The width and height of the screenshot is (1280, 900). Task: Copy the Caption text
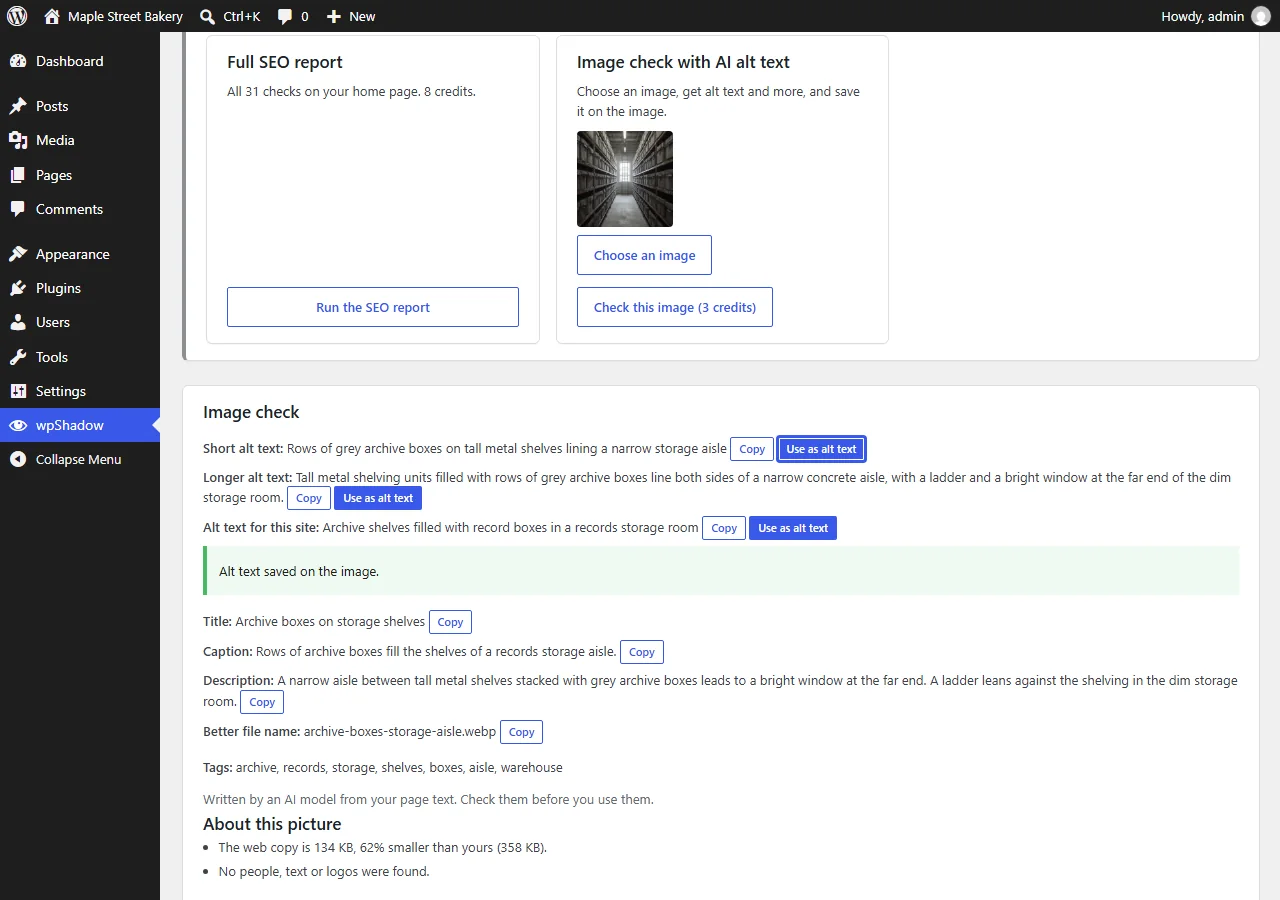click(642, 652)
